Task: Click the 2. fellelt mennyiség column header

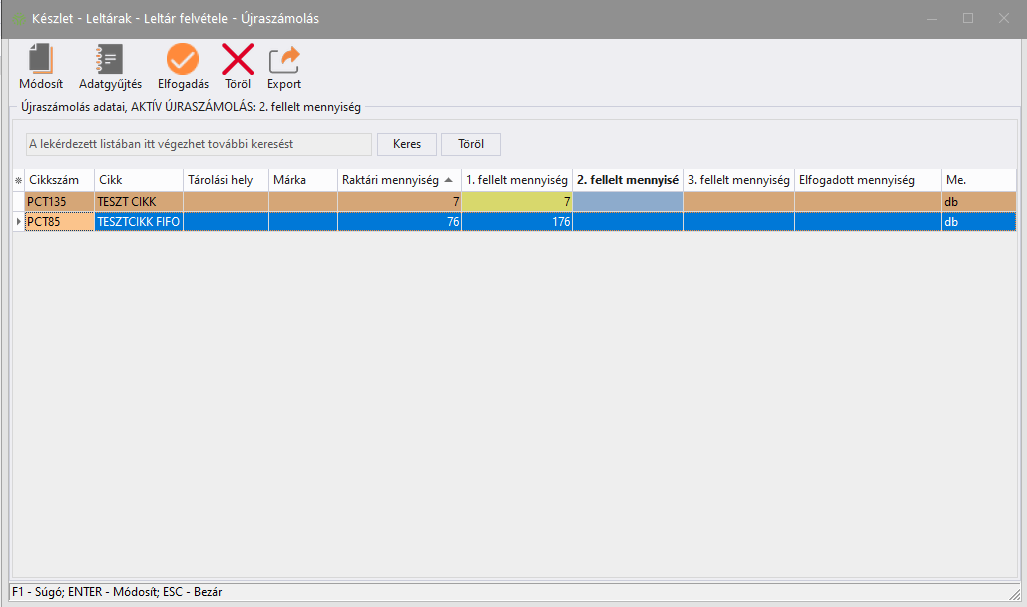Action: point(627,180)
